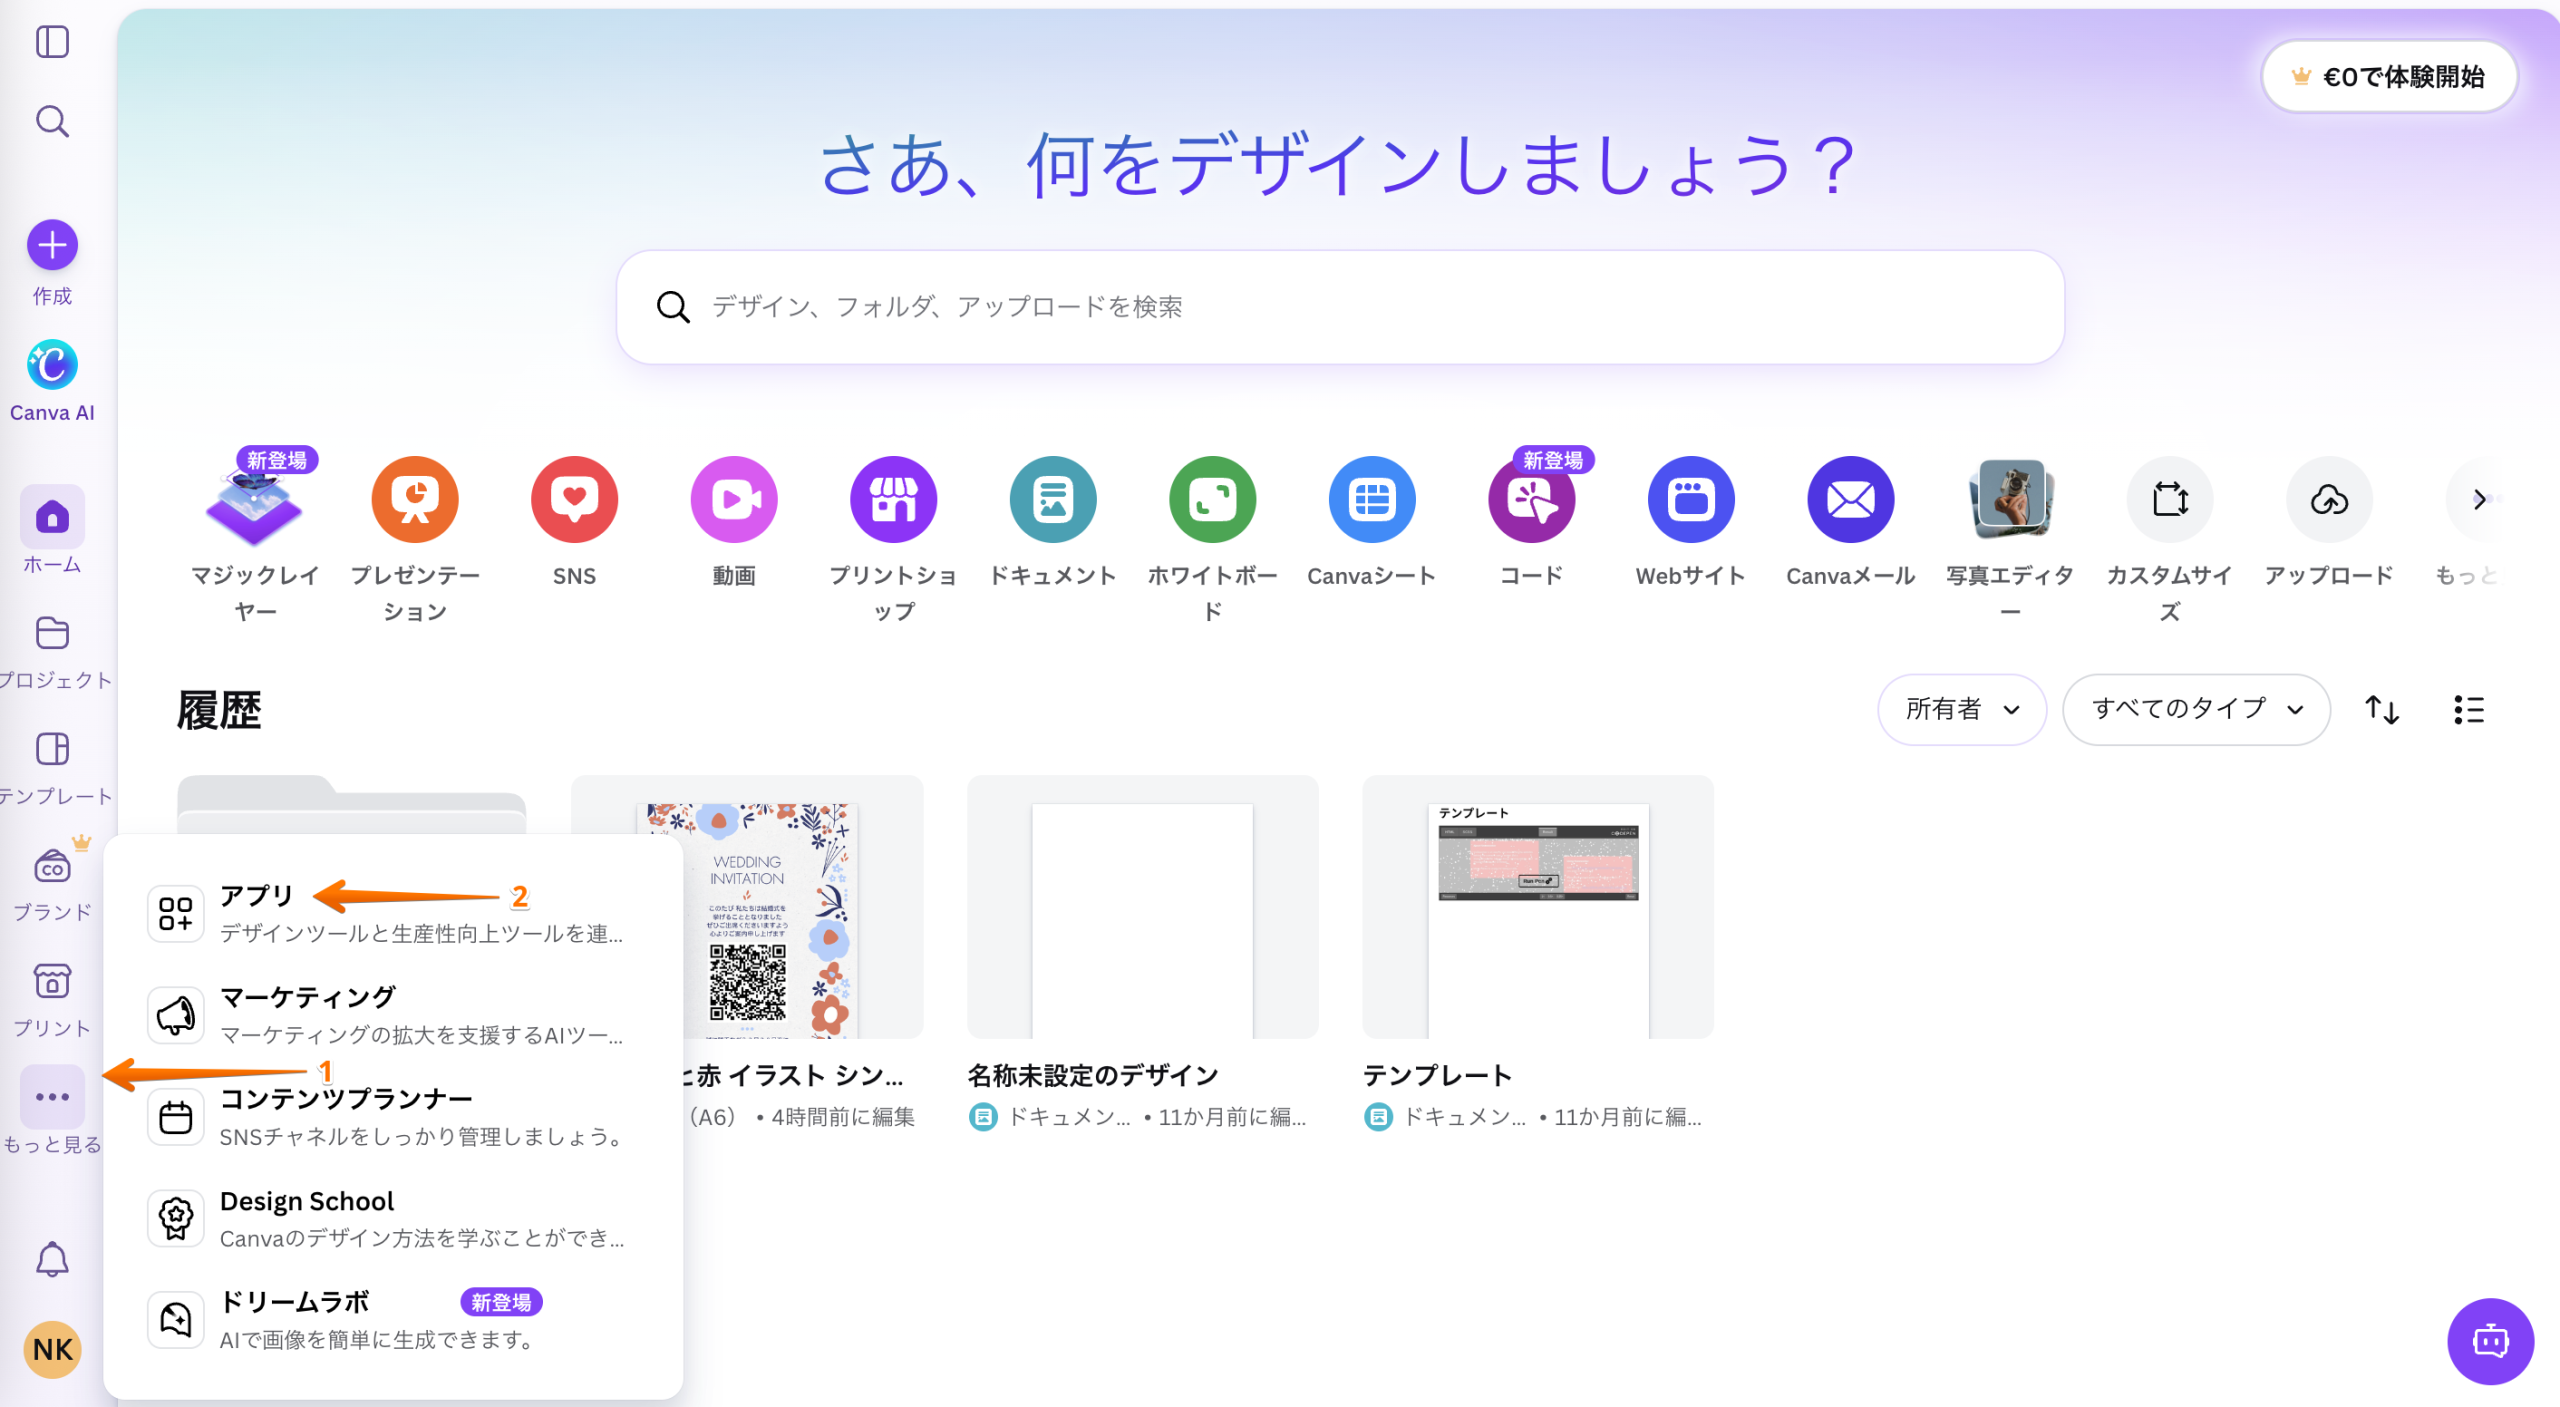The image size is (2560, 1407).
Task: Create a Webサイト design
Action: [1691, 521]
